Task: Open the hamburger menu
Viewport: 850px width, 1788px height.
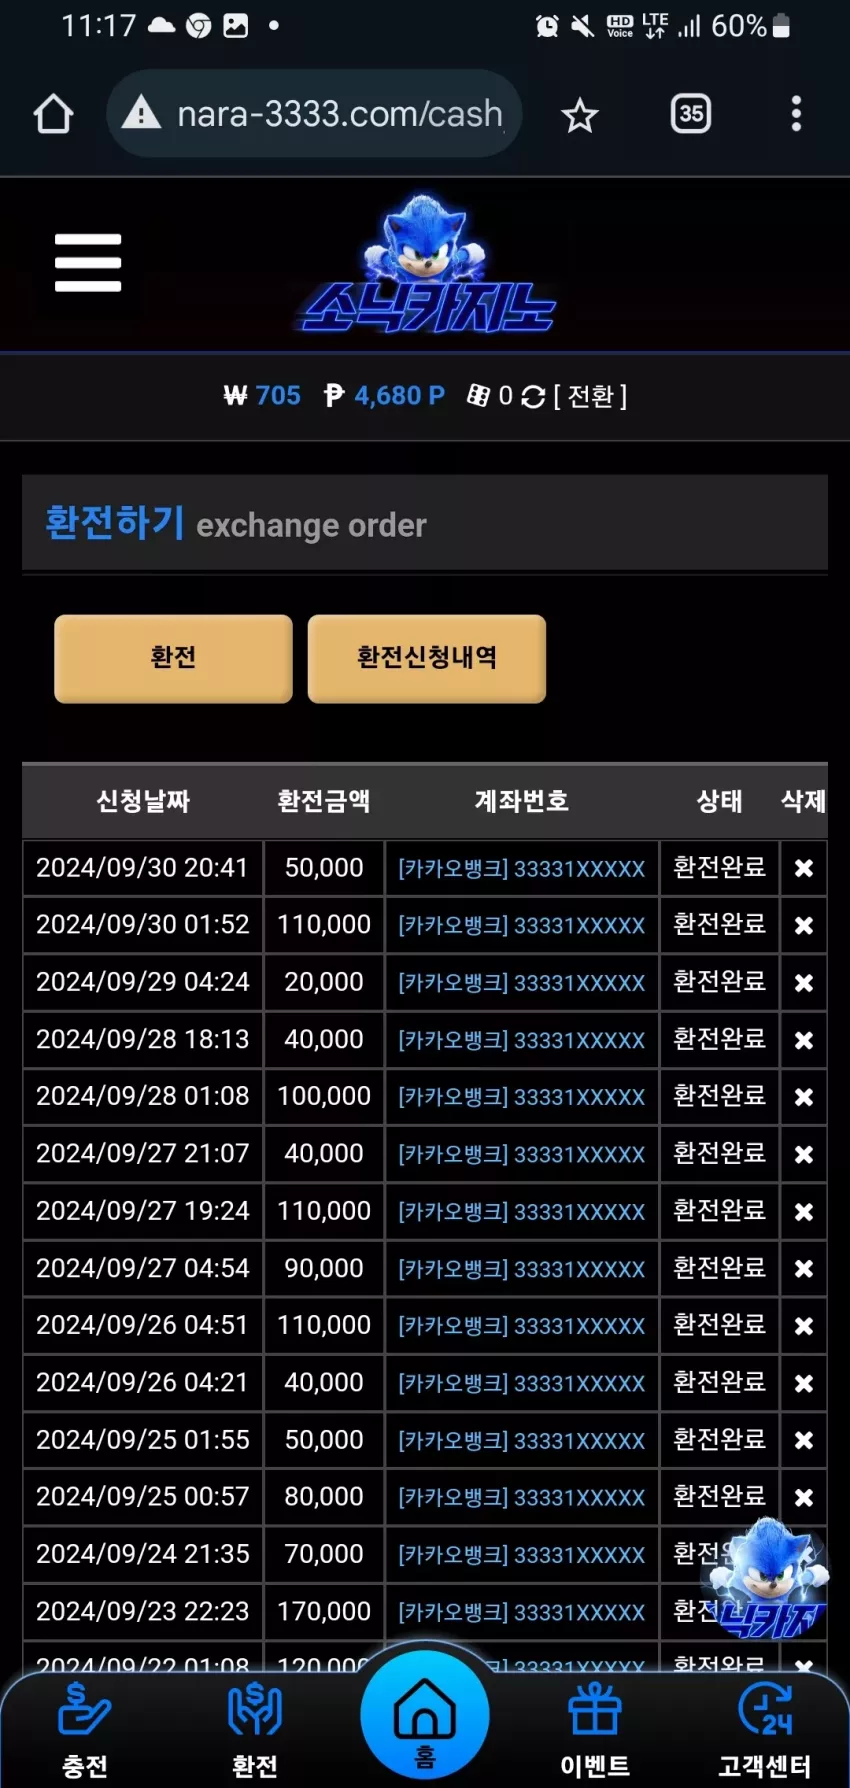Action: tap(88, 263)
